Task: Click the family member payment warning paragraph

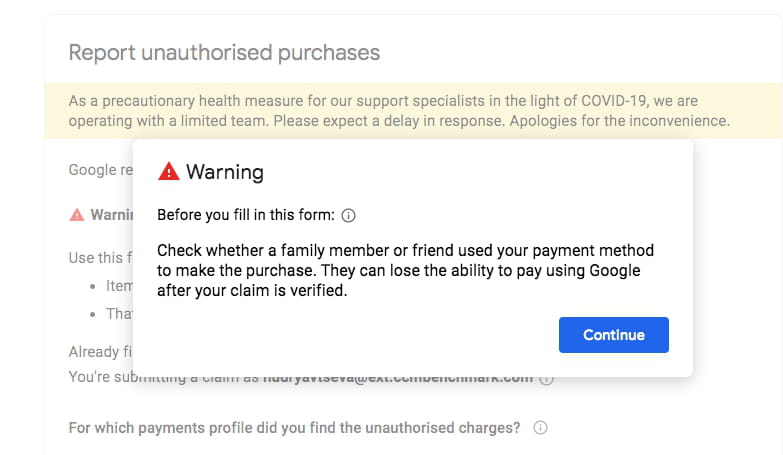Action: [405, 270]
